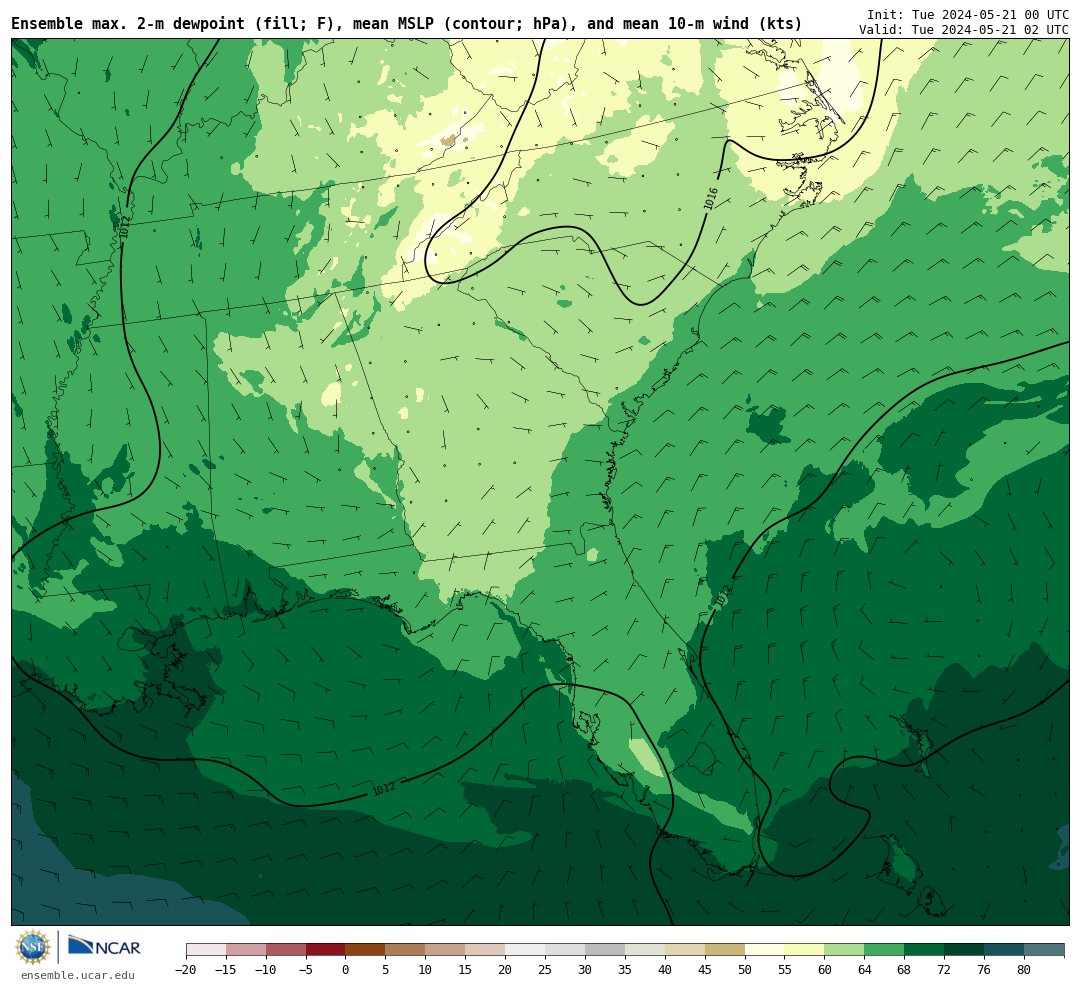
Task: Pick the darkest green swatch between 72 and 76
Action: tap(964, 950)
